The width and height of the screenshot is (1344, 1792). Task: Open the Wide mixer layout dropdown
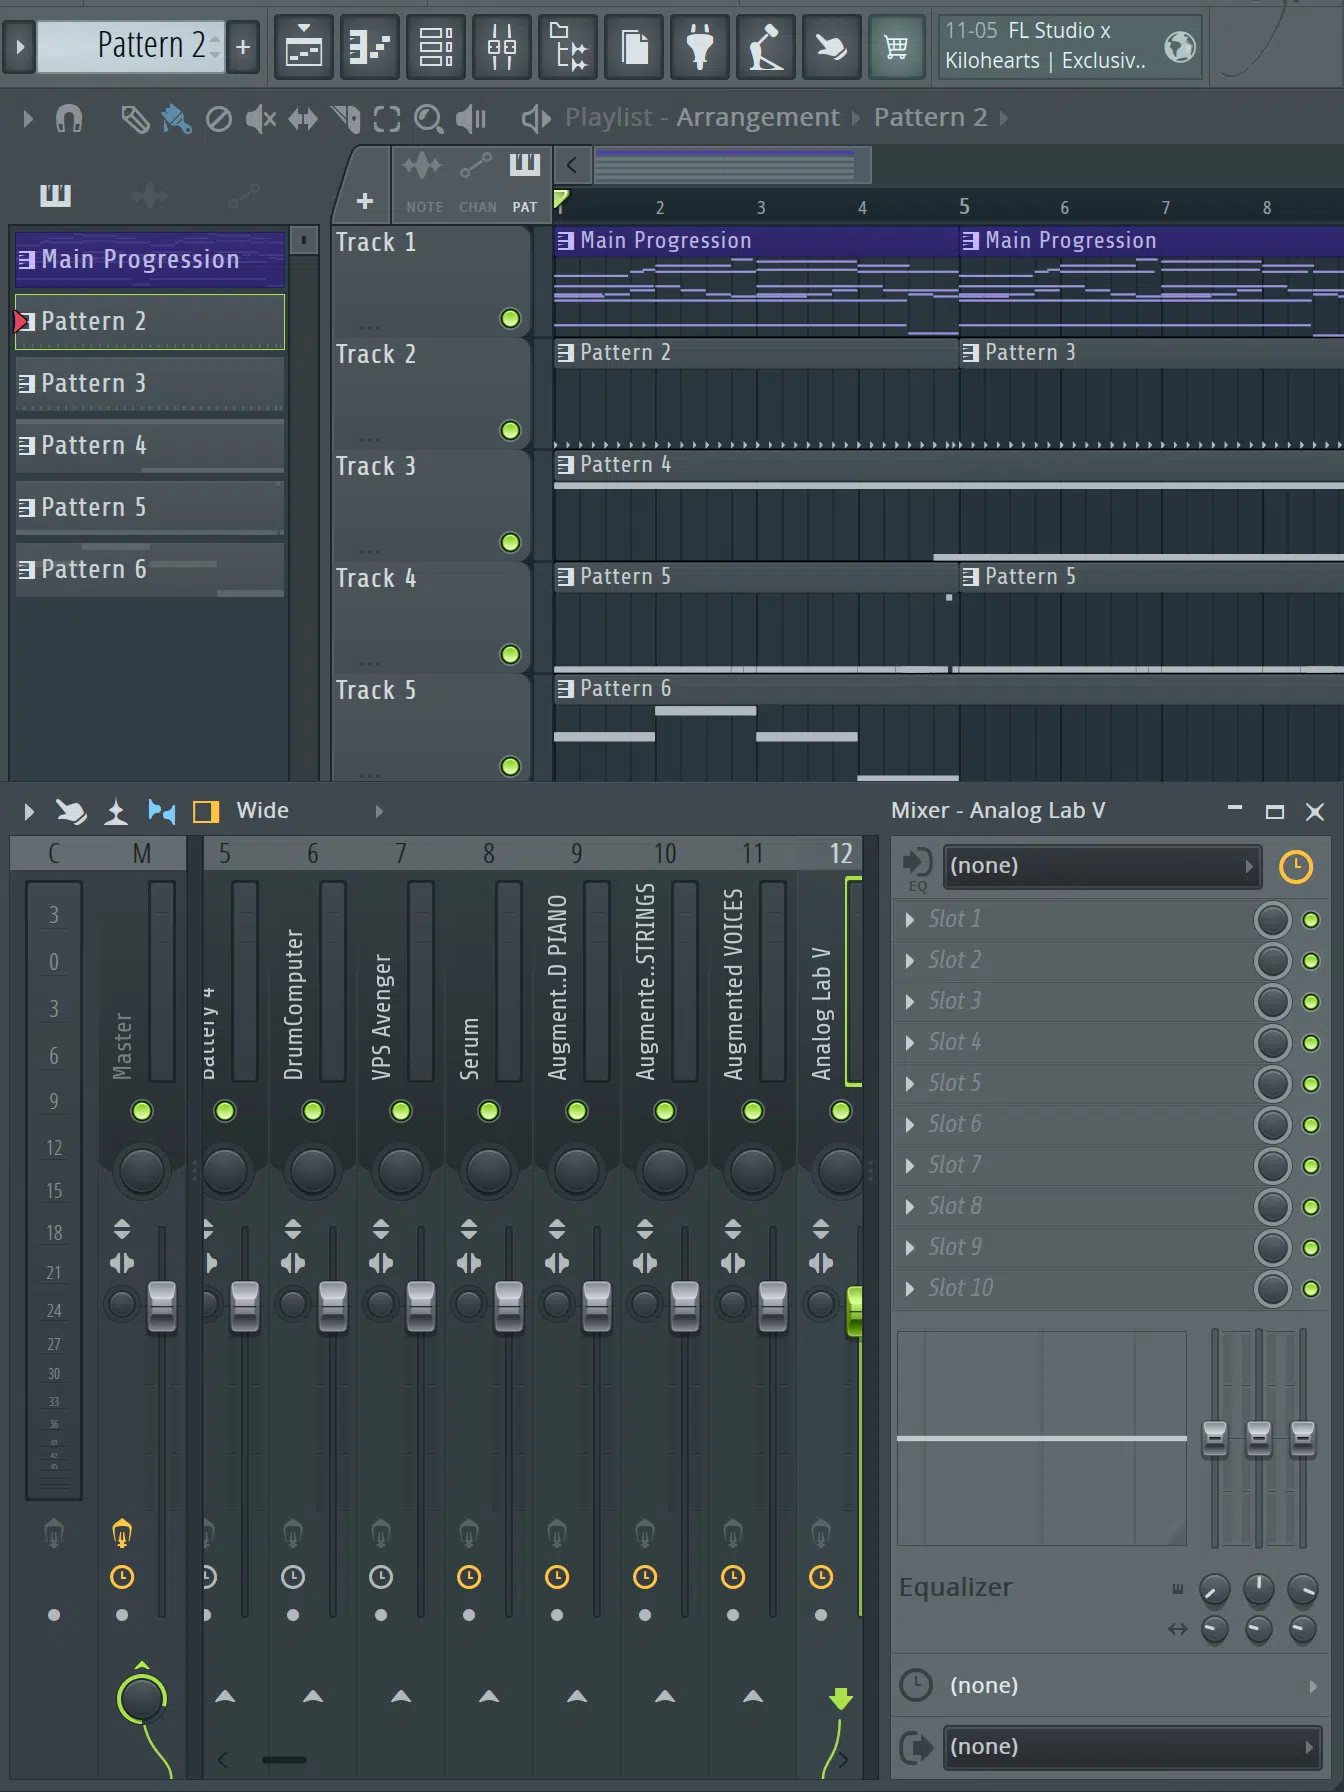tap(310, 811)
